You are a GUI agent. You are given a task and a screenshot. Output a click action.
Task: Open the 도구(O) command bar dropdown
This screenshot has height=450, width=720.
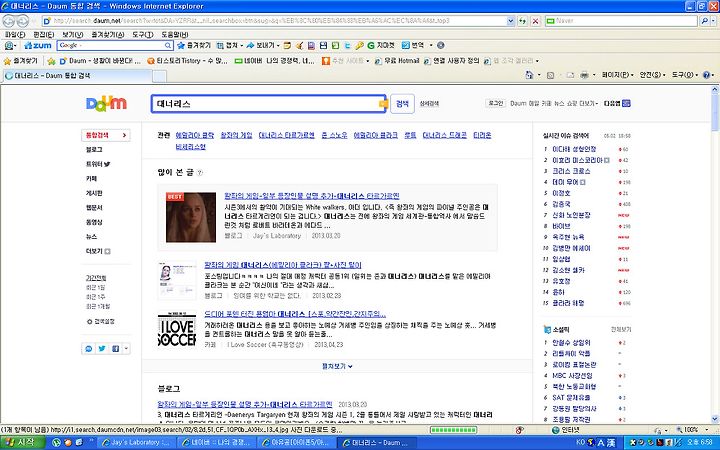685,74
